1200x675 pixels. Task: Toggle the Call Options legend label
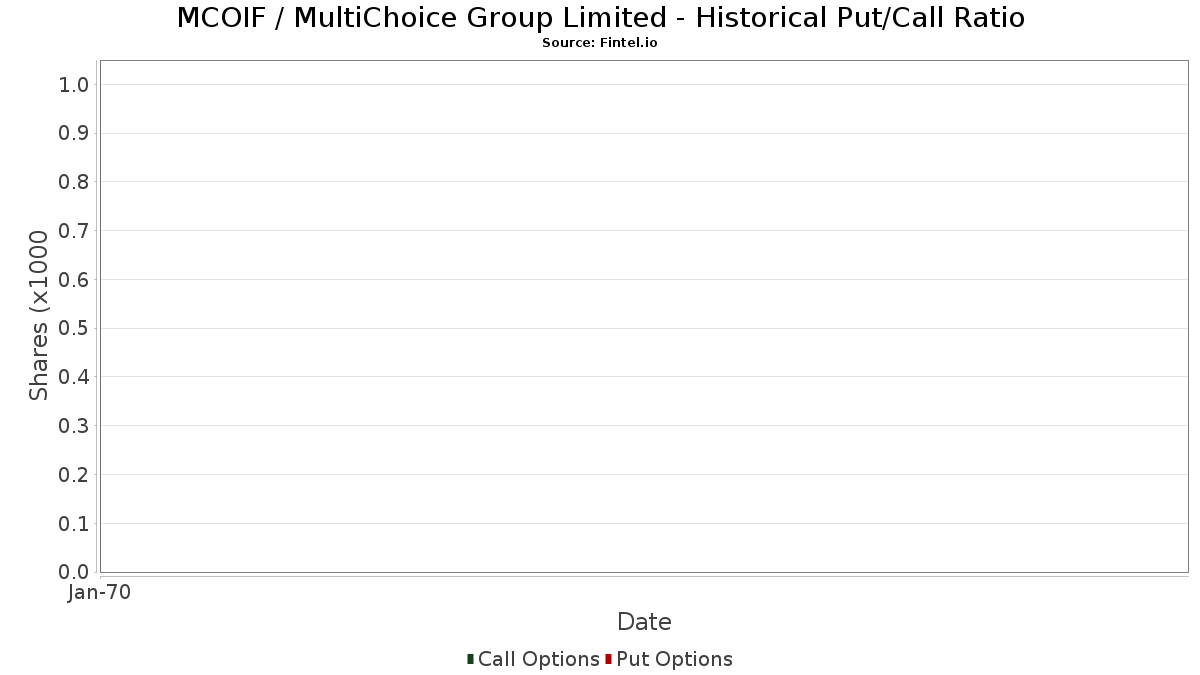click(539, 659)
